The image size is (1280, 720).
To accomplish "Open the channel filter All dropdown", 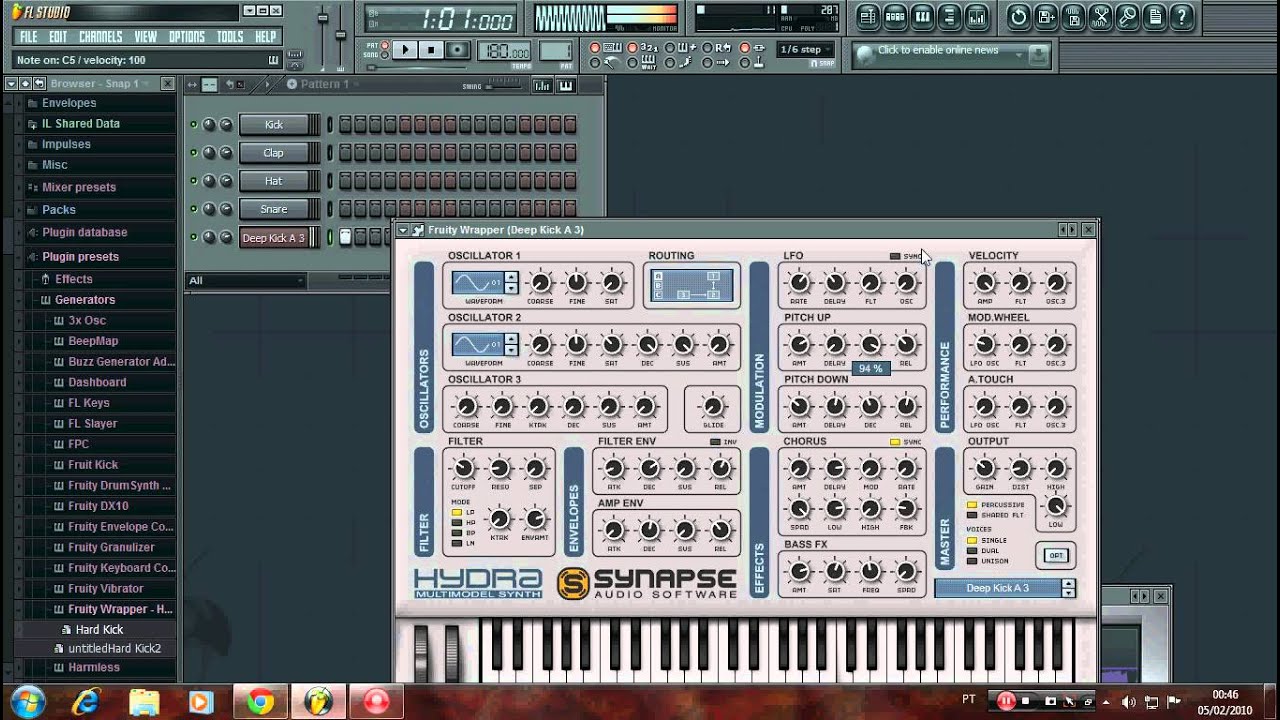I will pos(246,281).
